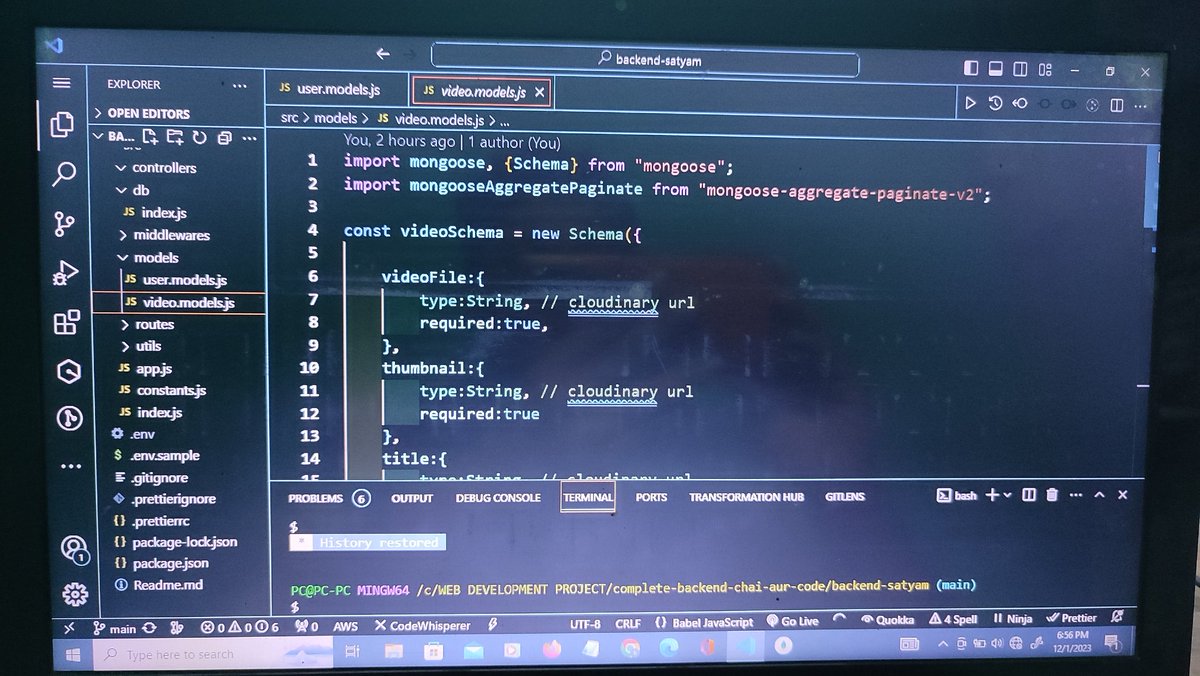Click the Go Live status bar item
The image size is (1200, 676).
point(791,621)
